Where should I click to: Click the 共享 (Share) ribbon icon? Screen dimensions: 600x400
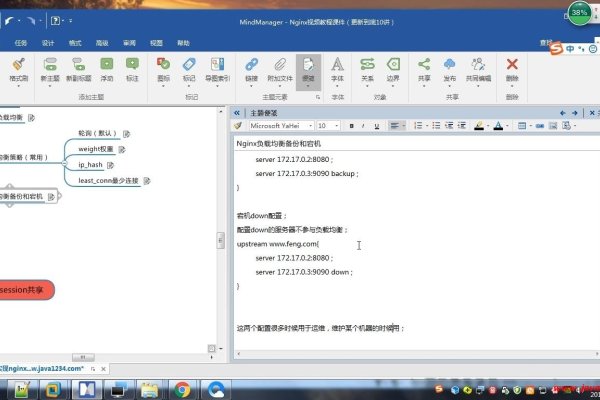click(425, 66)
